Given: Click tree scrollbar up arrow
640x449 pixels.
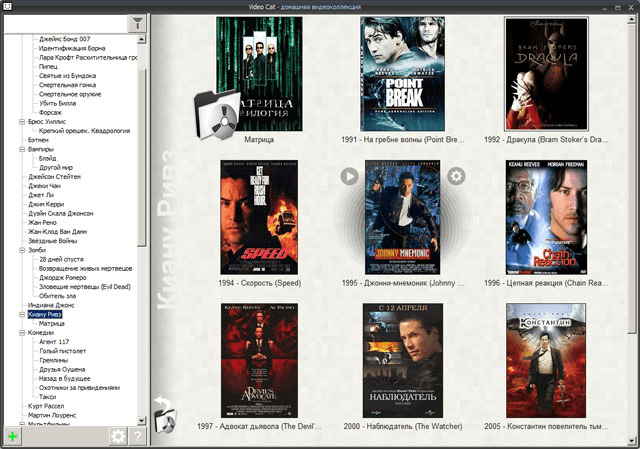Looking at the screenshot, I should (142, 39).
